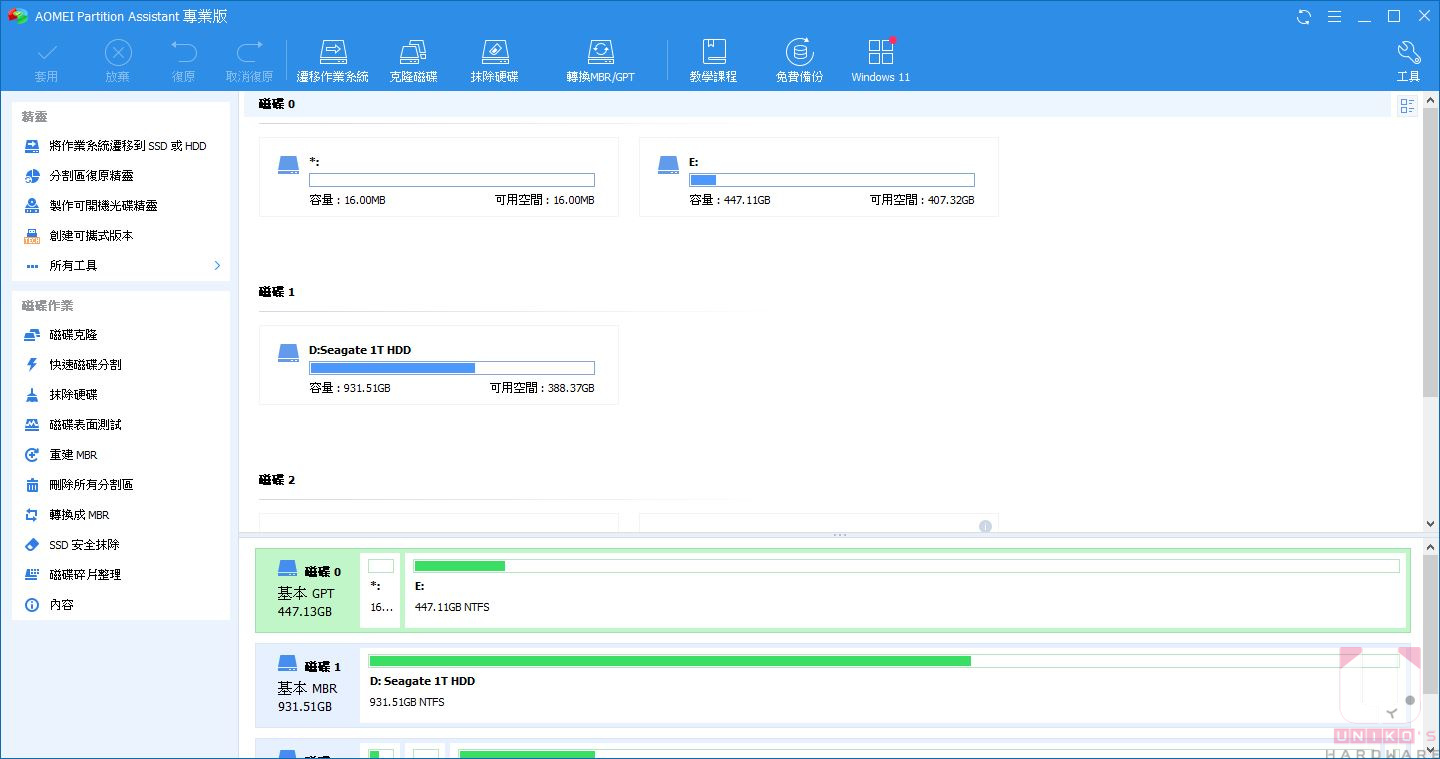
Task: Toggle the disk view layout icon
Action: (x=1407, y=106)
